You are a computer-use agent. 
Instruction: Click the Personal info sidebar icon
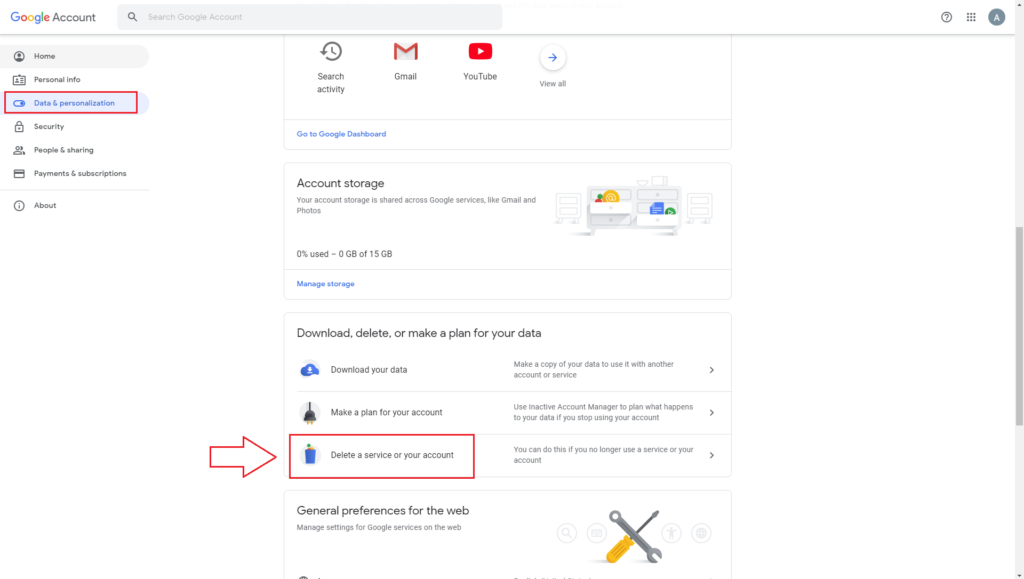point(19,80)
